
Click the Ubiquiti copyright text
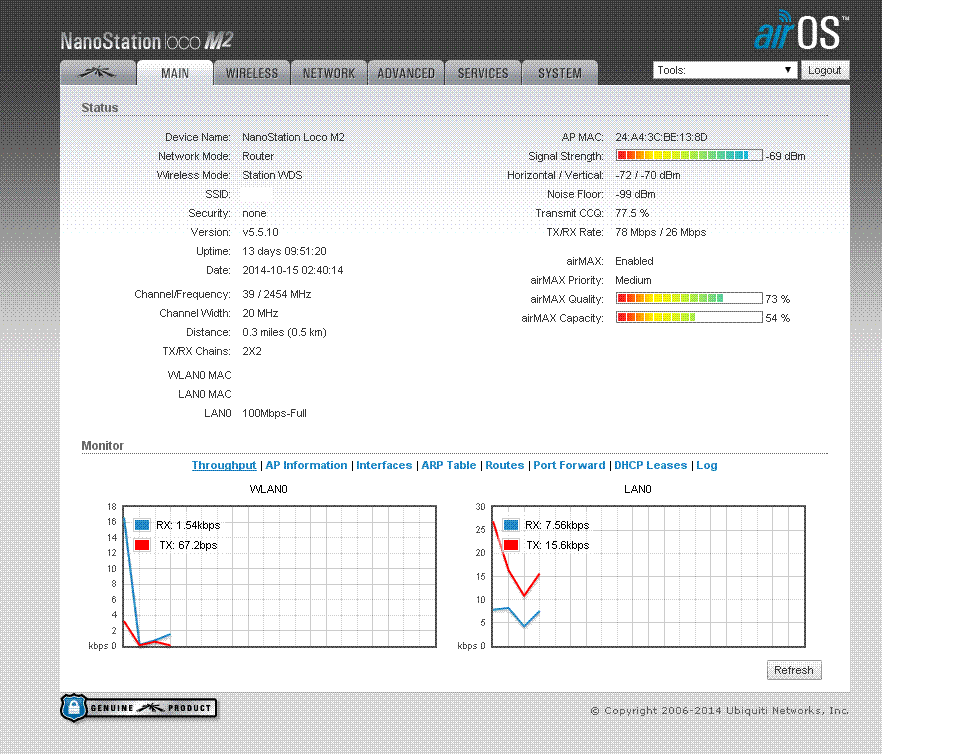(719, 711)
